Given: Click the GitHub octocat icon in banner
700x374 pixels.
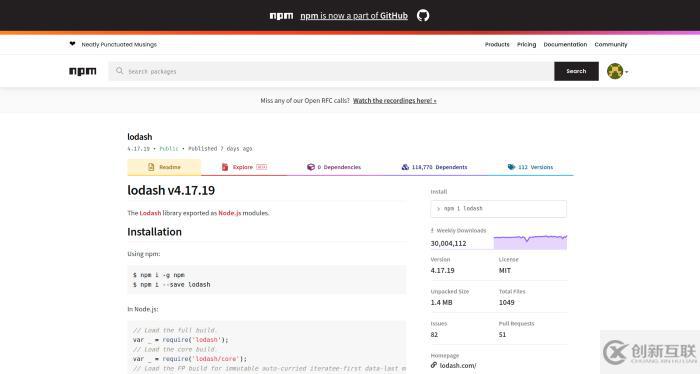Looking at the screenshot, I should (x=423, y=16).
